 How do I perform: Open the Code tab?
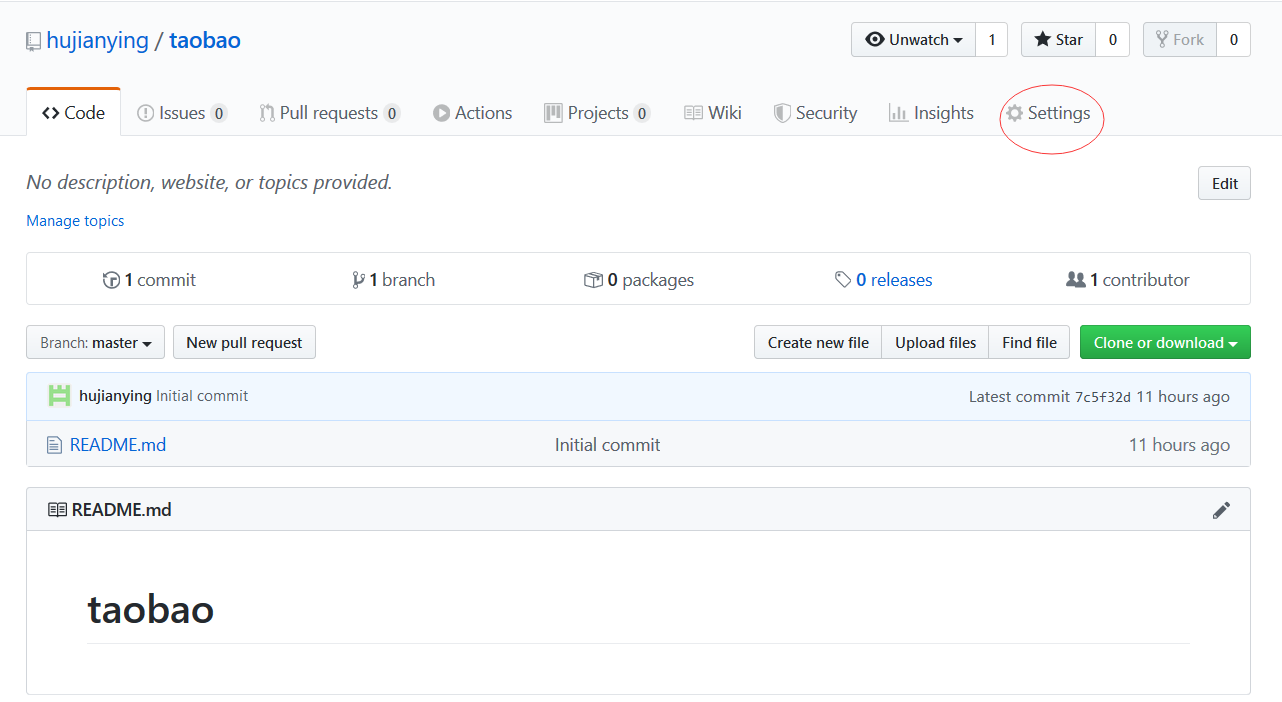pos(73,113)
